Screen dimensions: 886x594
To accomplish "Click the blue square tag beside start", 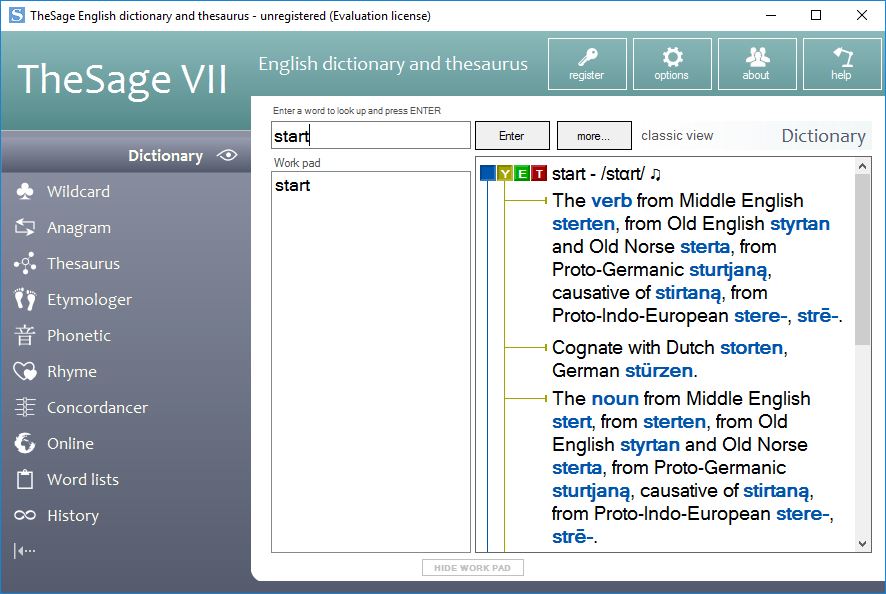I will point(488,173).
